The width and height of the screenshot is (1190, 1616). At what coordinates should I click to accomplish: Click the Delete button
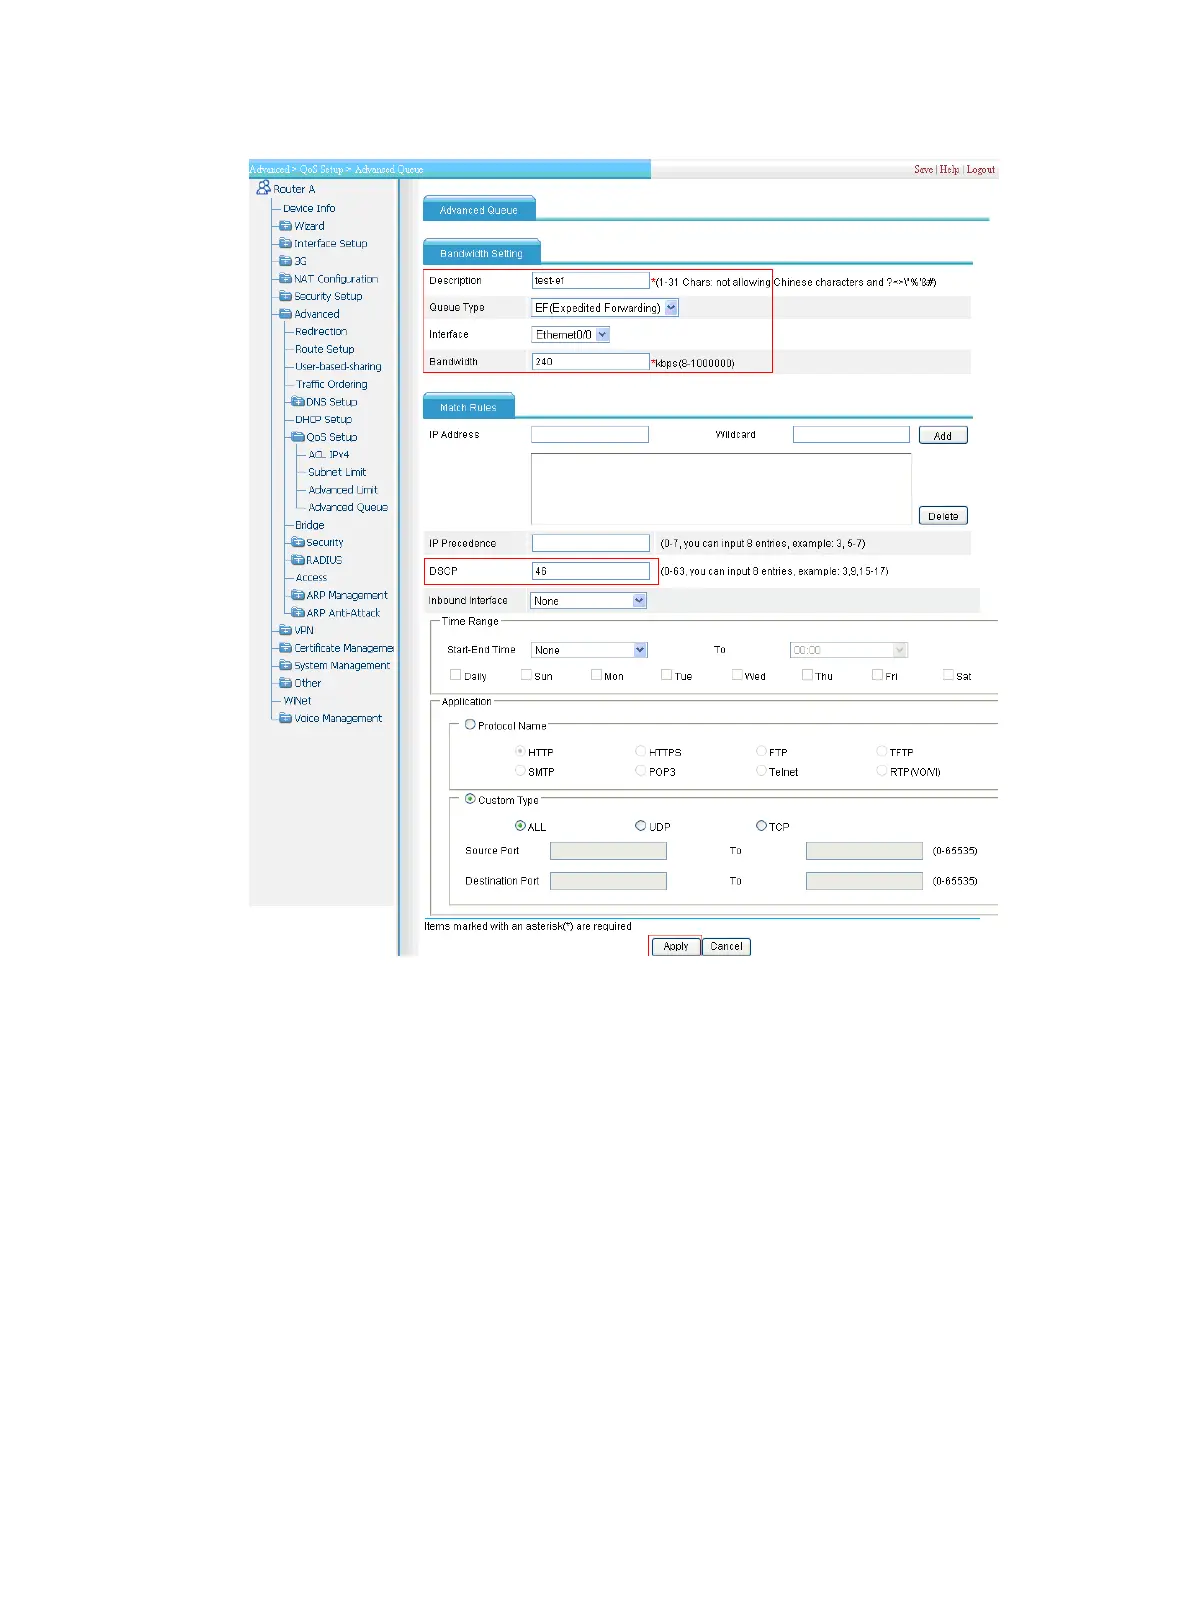pos(943,516)
